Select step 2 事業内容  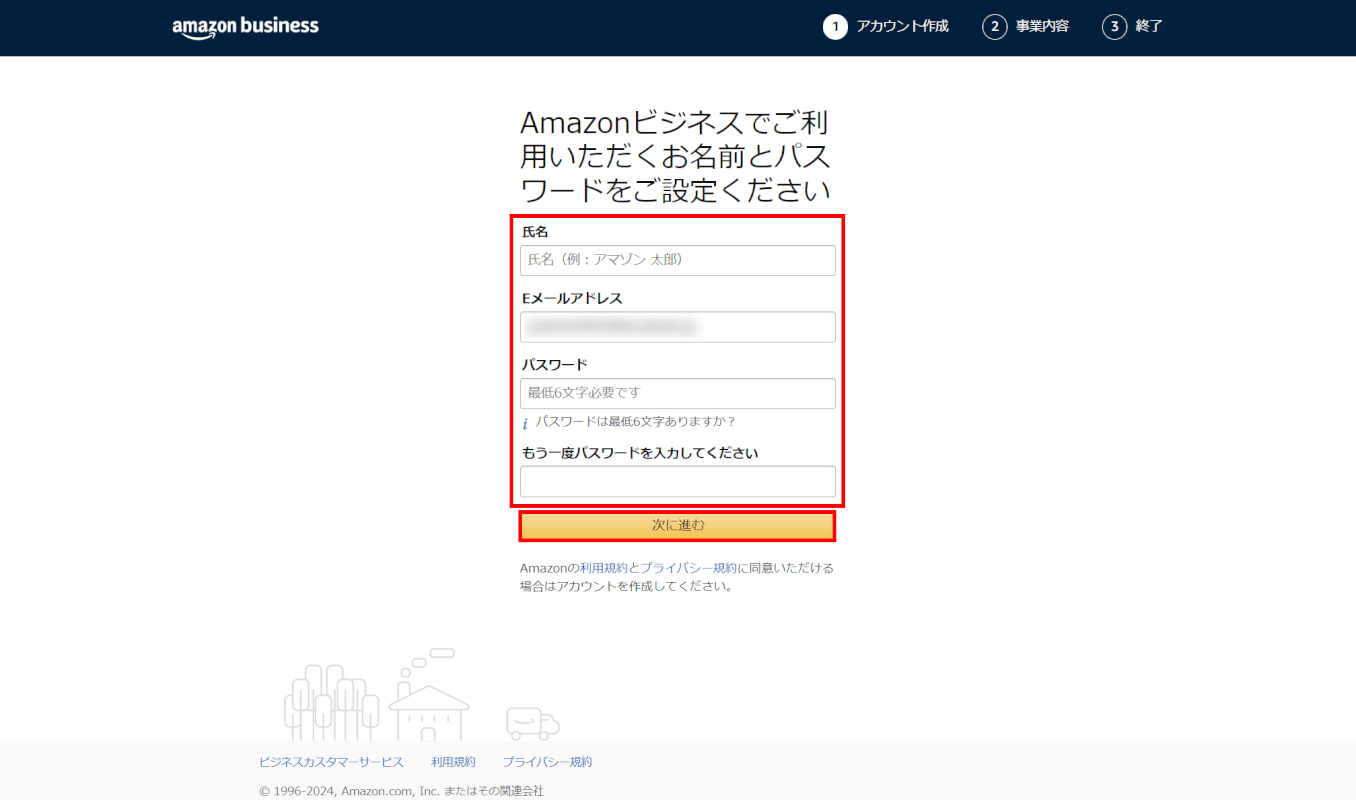coord(1025,27)
